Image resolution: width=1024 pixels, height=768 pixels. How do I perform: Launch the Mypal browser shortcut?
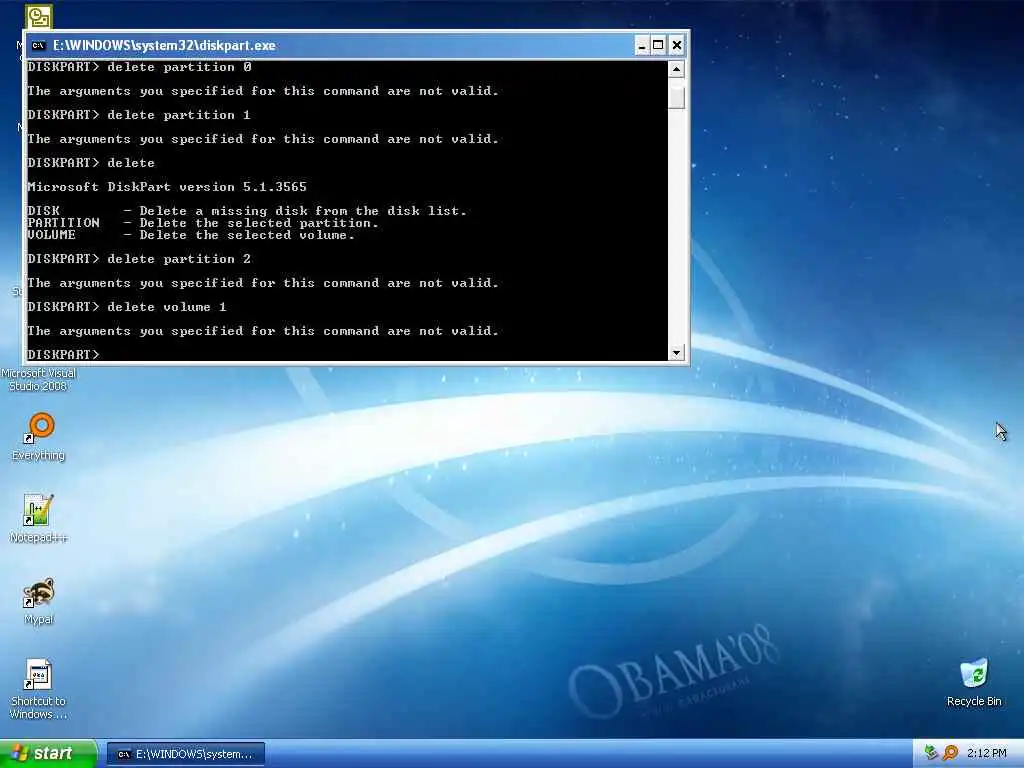[39, 600]
